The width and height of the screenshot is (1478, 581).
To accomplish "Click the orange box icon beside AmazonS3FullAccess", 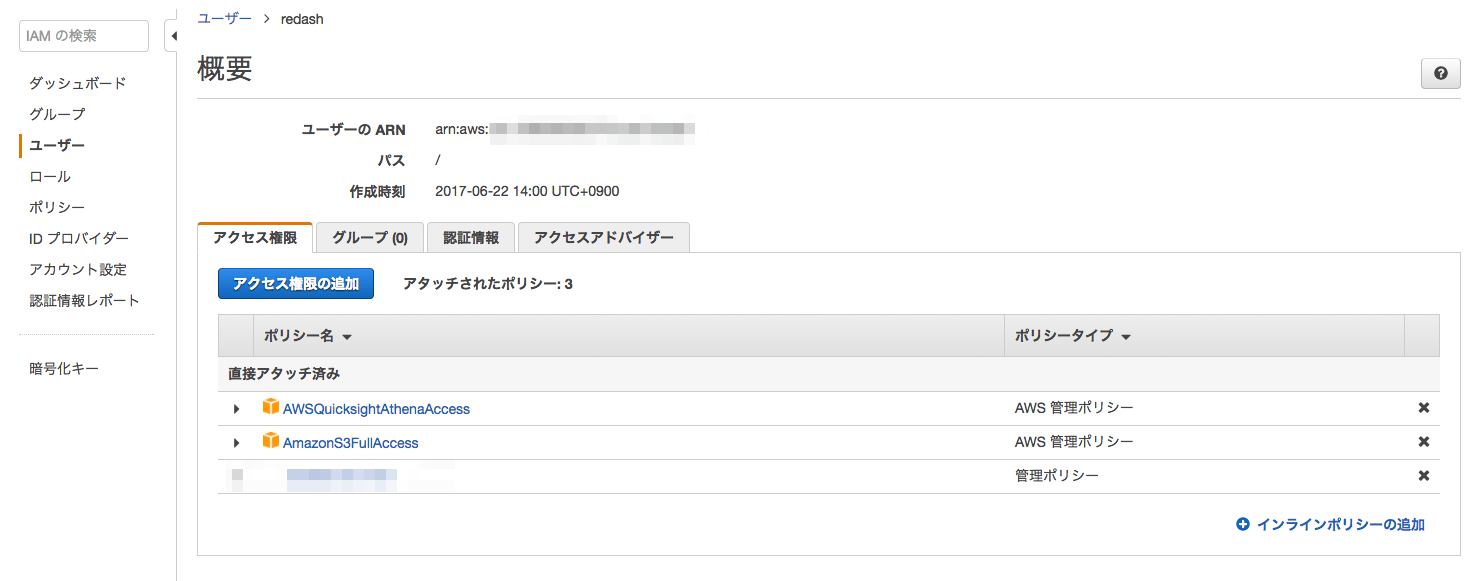I will point(271,441).
